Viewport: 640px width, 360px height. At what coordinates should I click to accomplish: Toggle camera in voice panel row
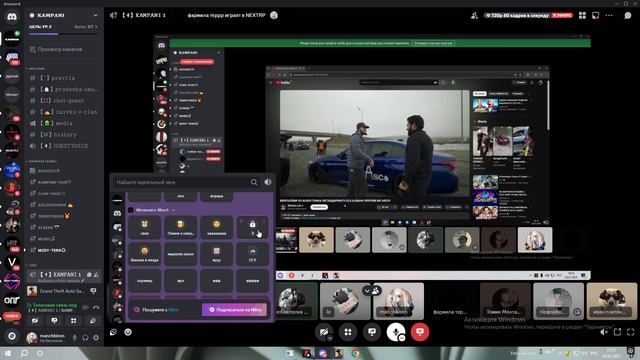coord(35,321)
